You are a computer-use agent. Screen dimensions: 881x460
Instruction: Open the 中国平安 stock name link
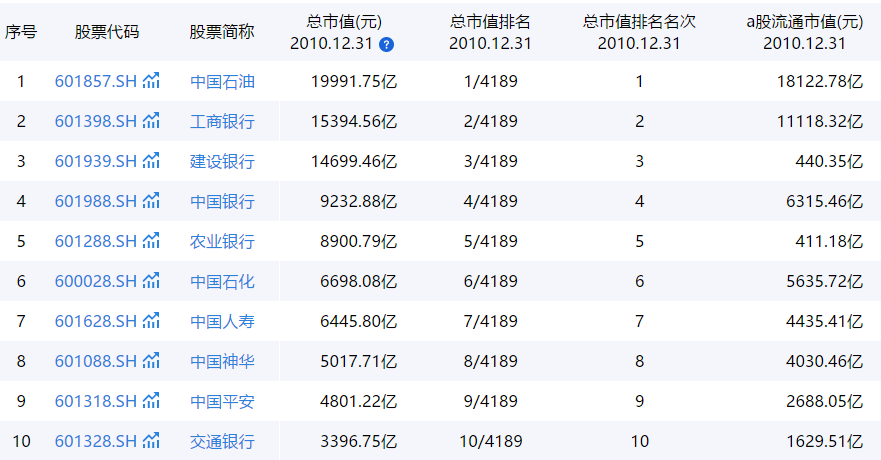222,402
